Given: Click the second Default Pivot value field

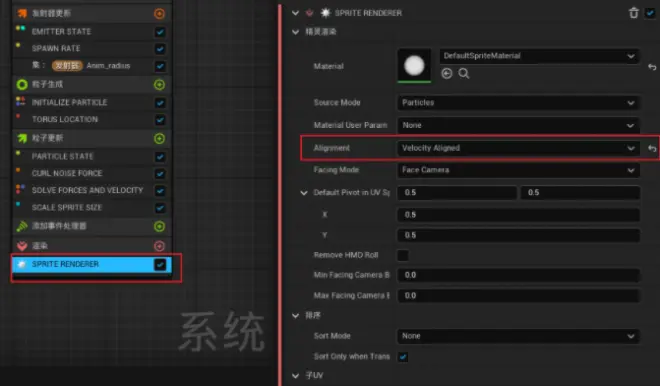Looking at the screenshot, I should [580, 193].
